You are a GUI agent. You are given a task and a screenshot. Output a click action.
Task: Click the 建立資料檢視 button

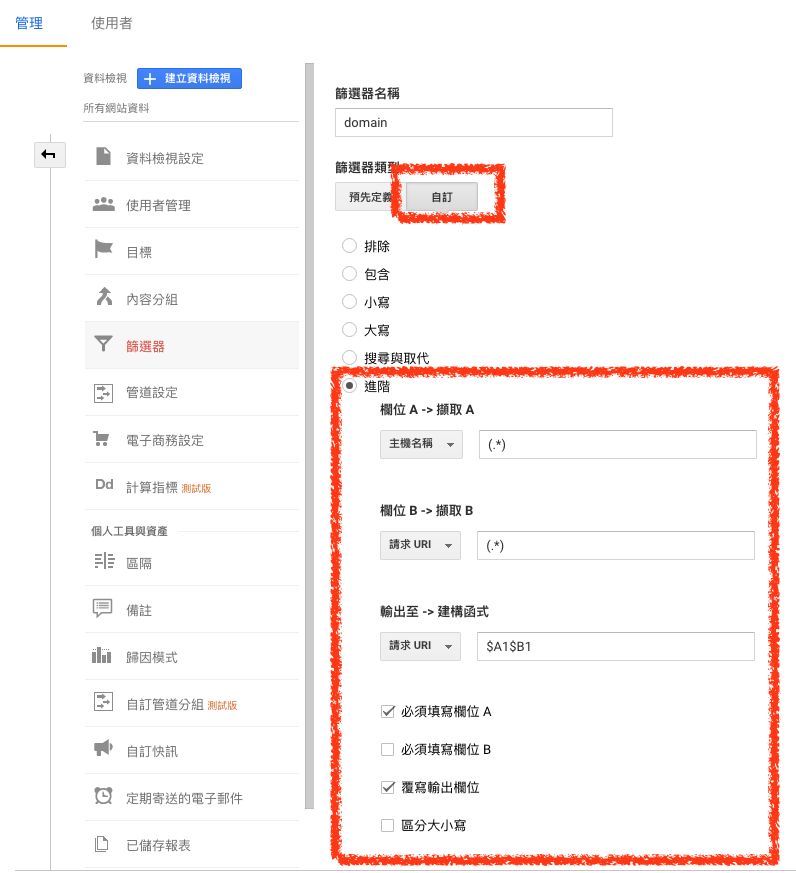pos(189,79)
